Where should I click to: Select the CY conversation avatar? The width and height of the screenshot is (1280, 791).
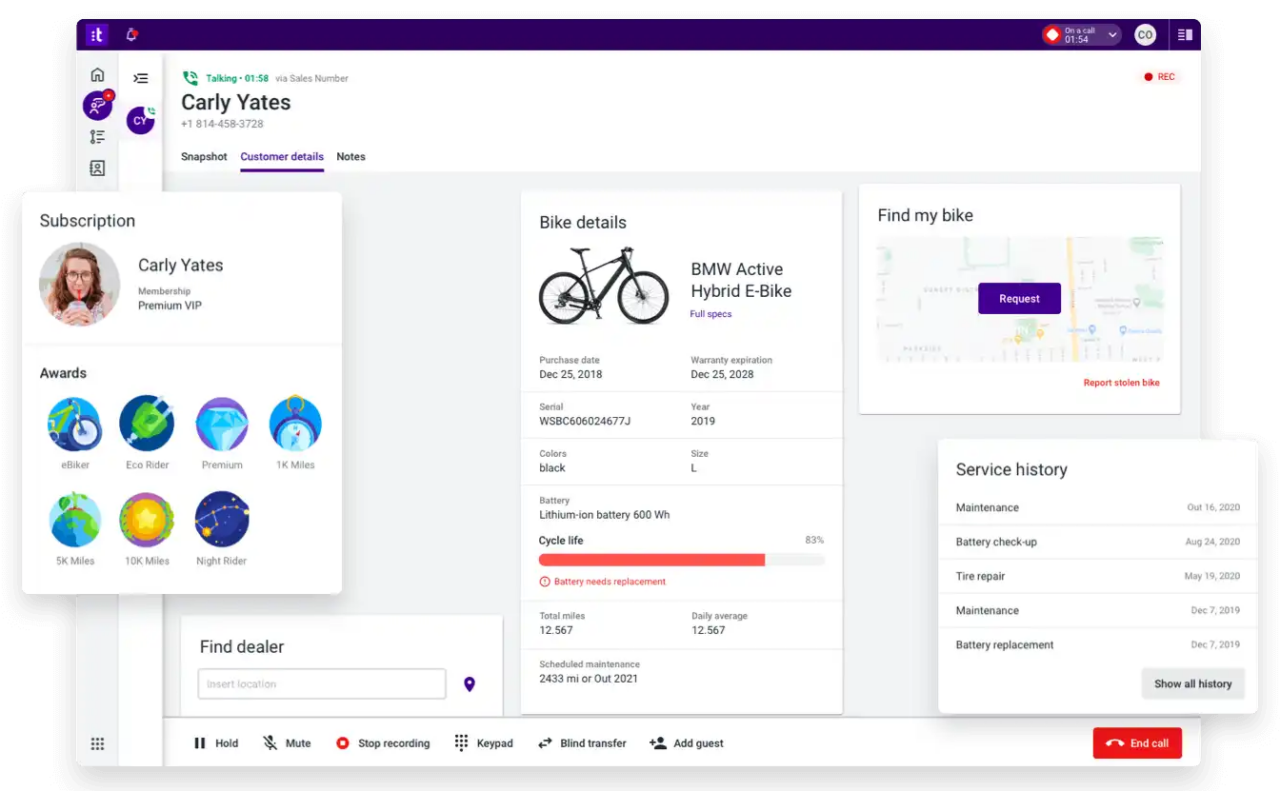pos(141,120)
